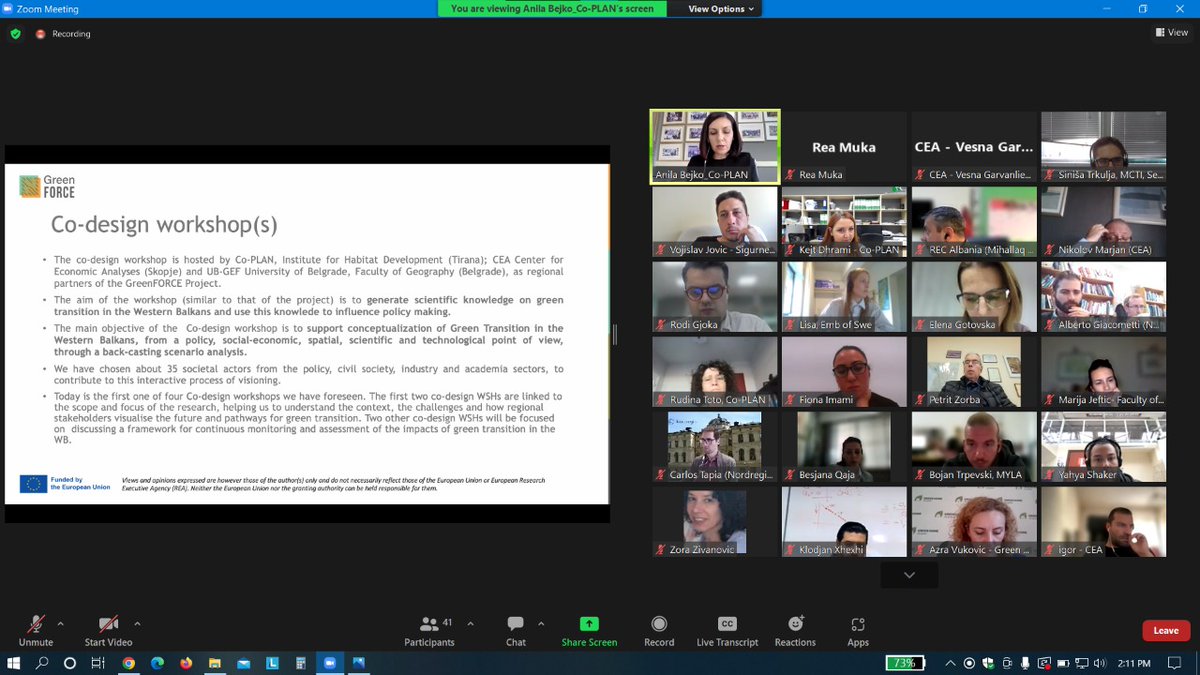
Task: Open Cortana circle in taskbar
Action: (x=70, y=662)
